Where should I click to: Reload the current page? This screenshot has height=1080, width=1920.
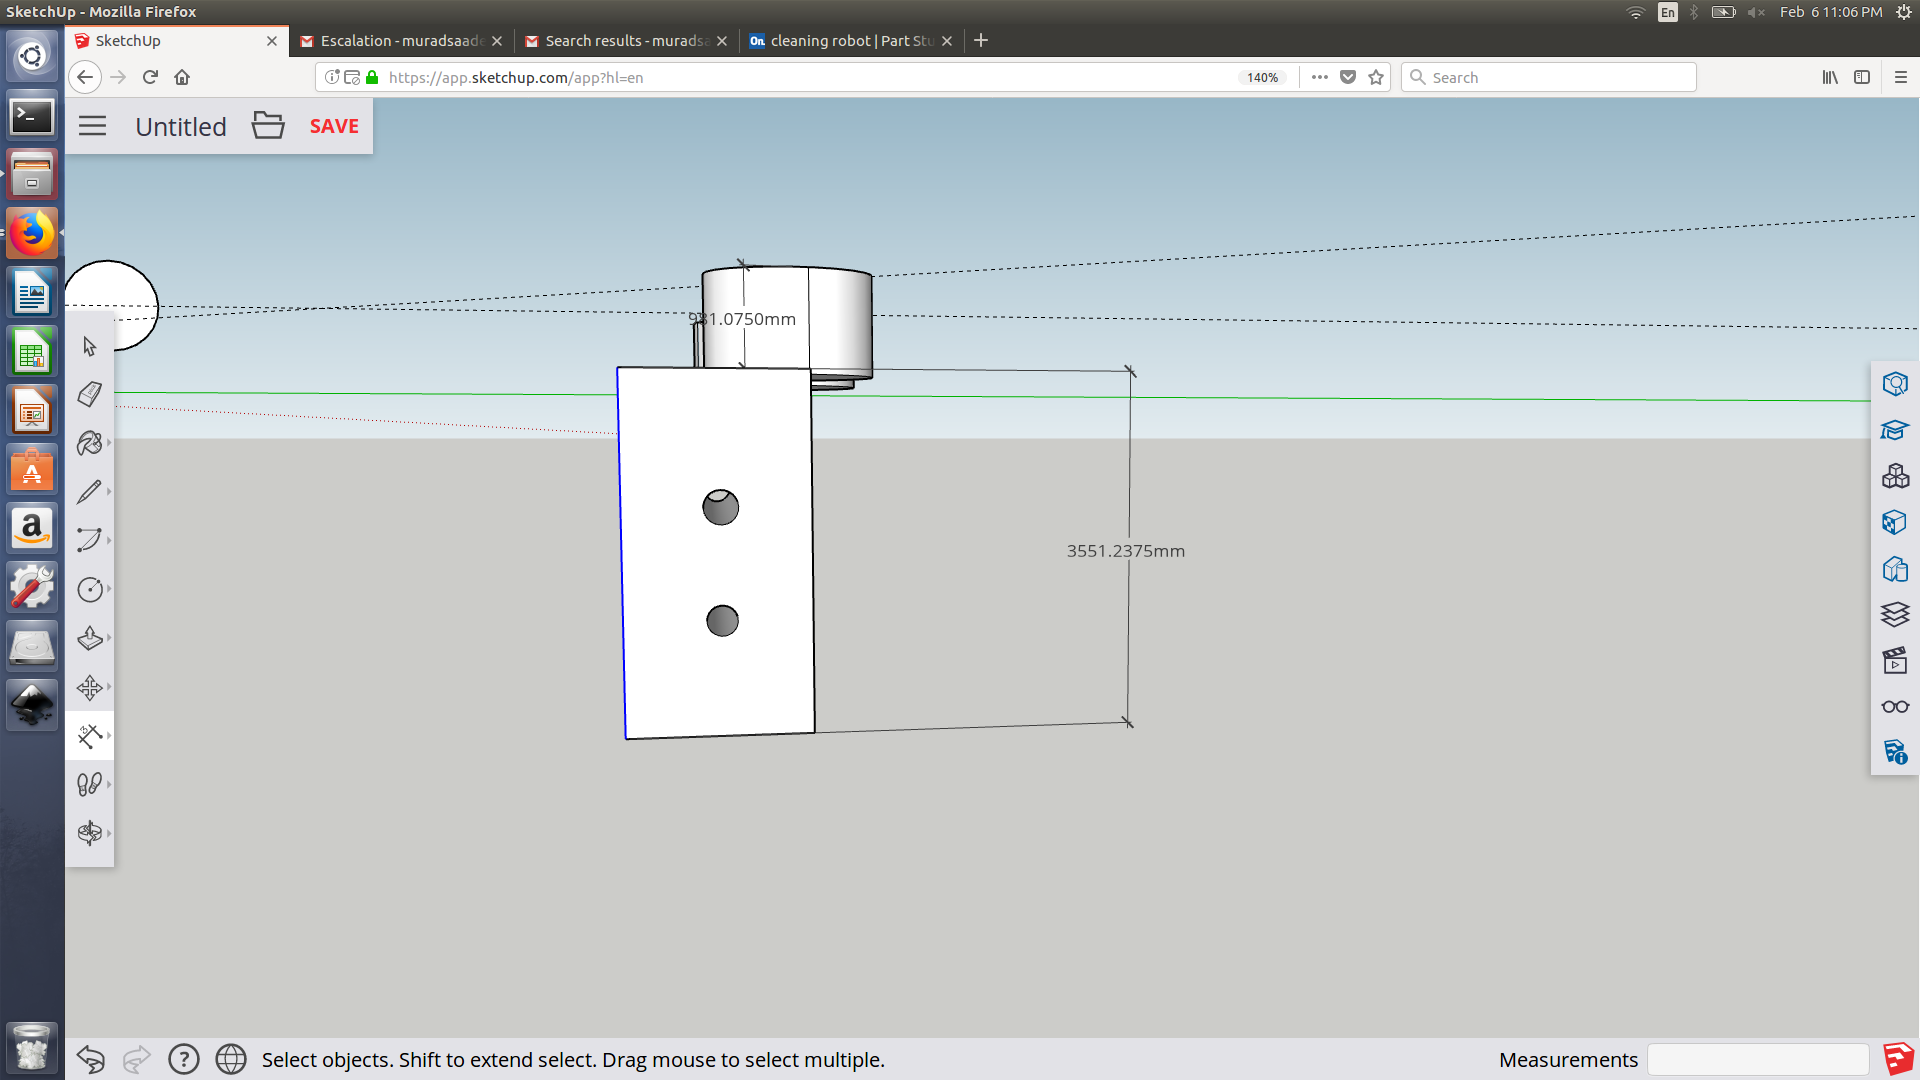150,77
